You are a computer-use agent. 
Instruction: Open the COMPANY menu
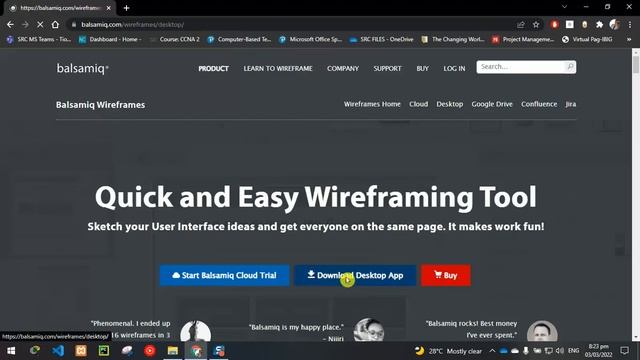coord(343,69)
